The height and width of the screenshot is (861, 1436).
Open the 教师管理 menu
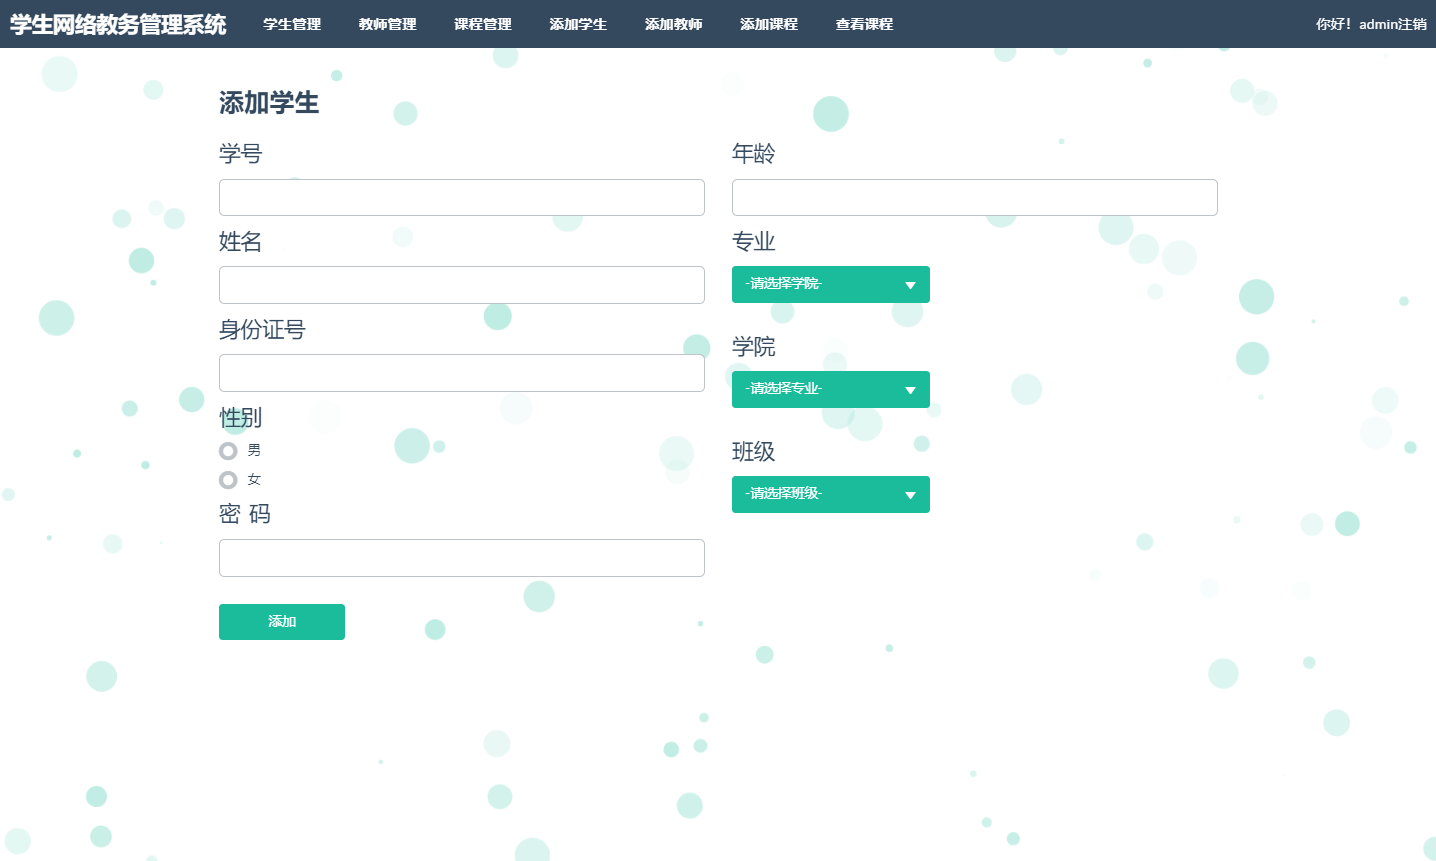[x=386, y=23]
